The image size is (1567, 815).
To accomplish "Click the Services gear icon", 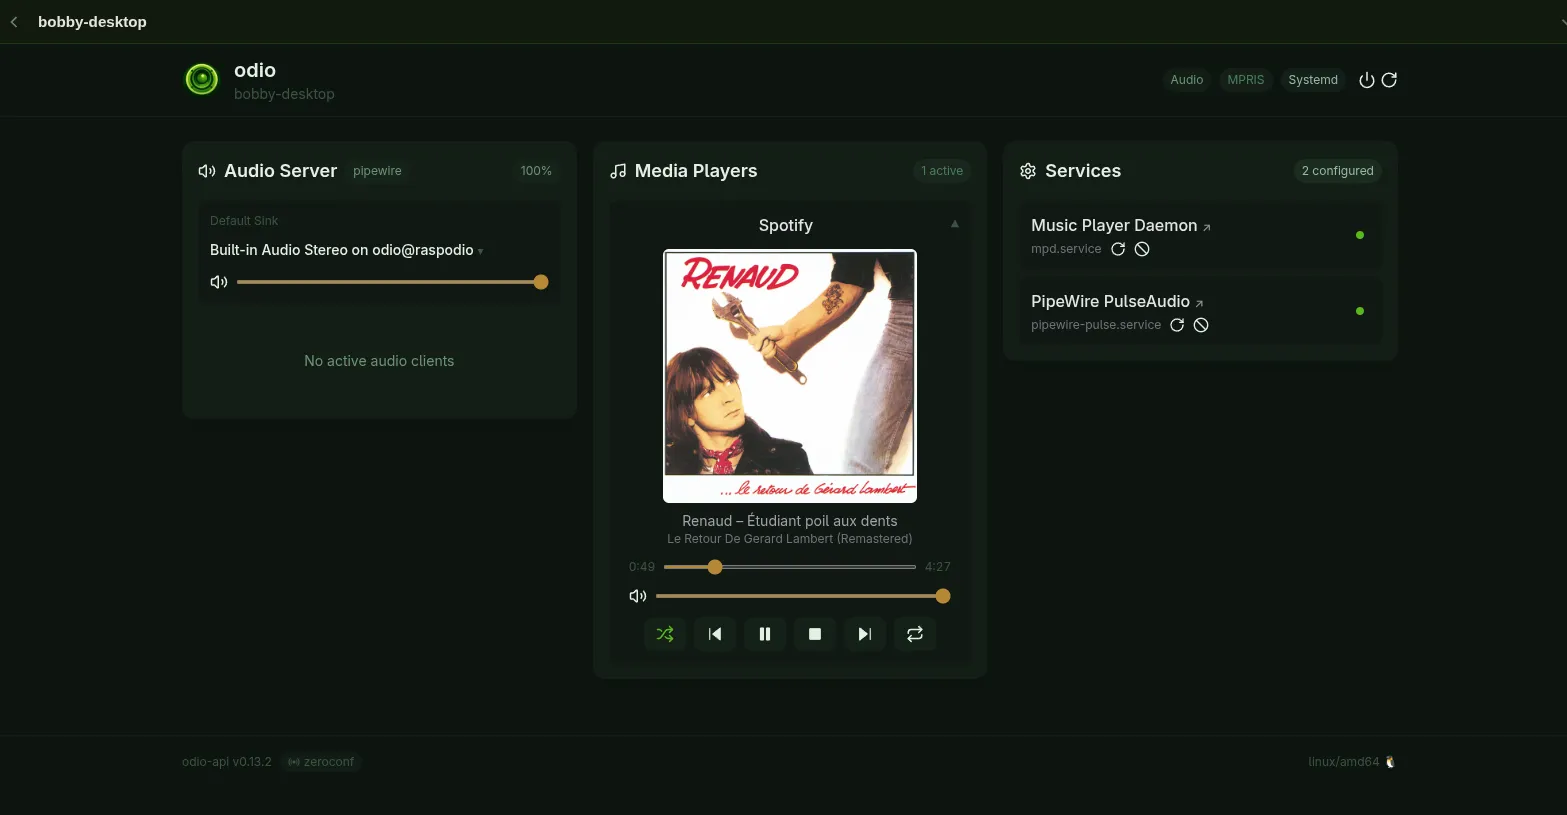I will 1028,171.
